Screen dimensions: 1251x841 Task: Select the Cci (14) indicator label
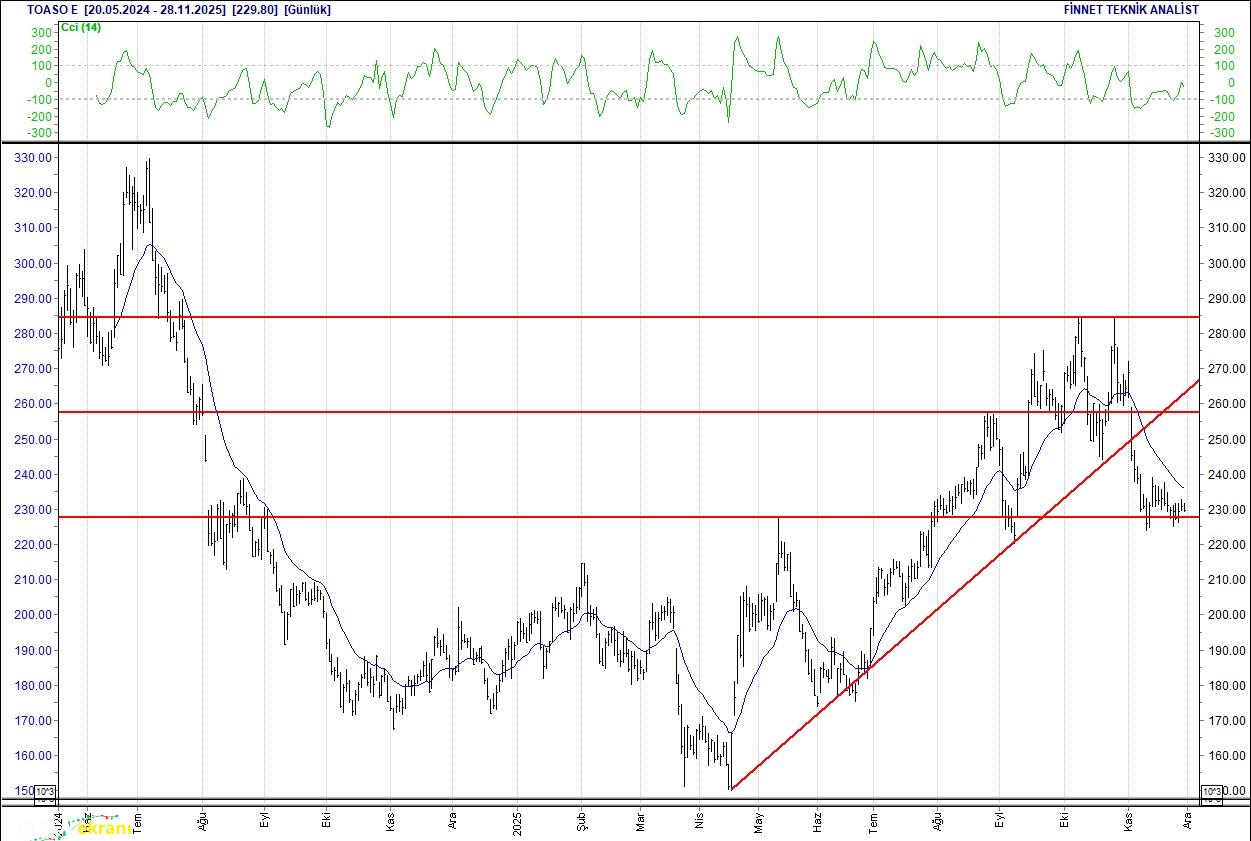coord(81,27)
